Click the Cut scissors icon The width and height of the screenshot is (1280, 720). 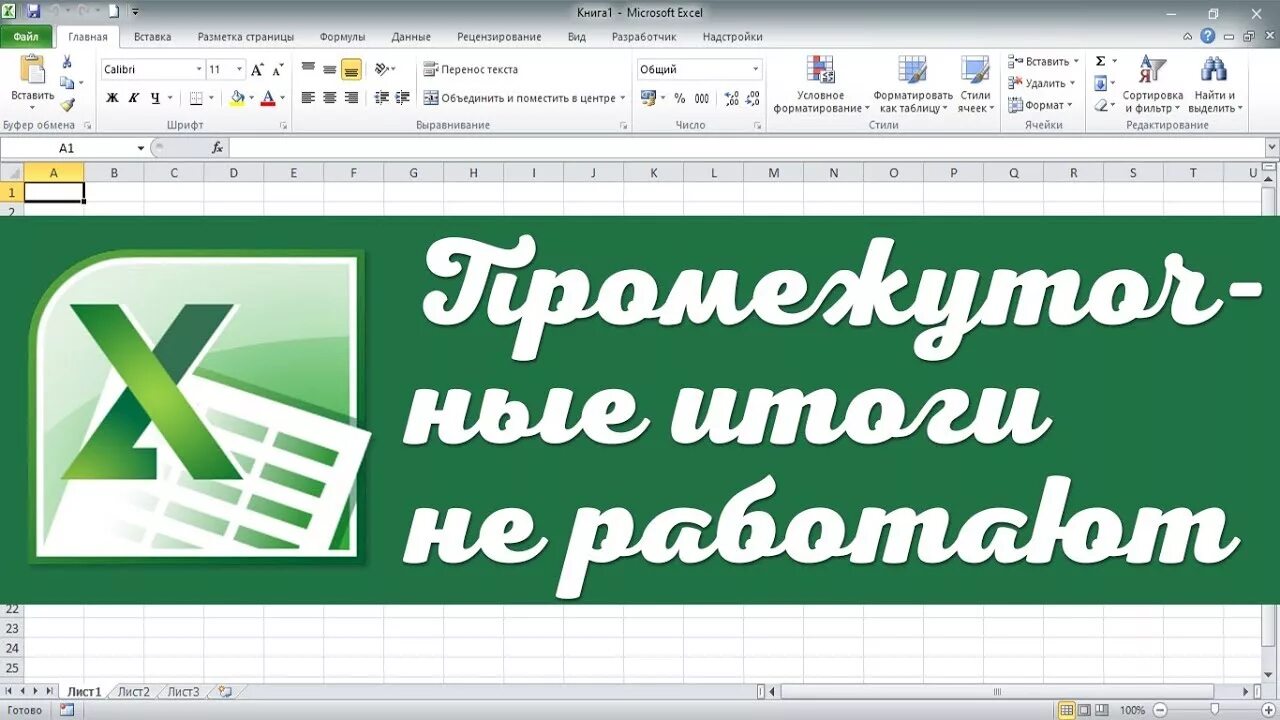point(67,62)
